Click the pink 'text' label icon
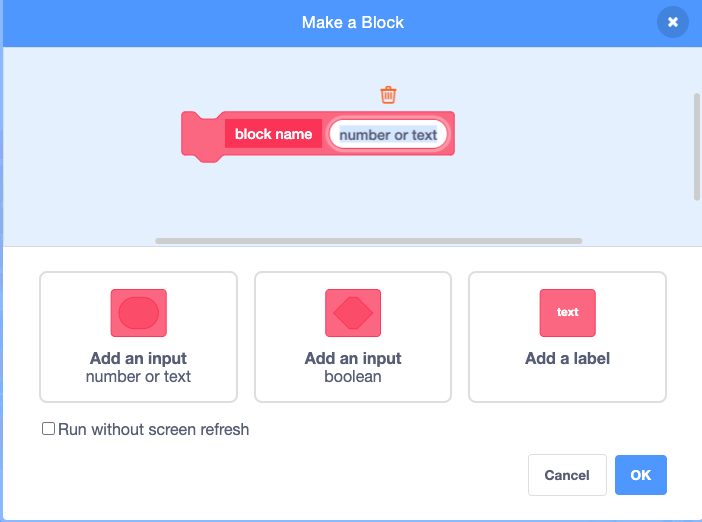Screen dimensions: 702x522 click(567, 313)
